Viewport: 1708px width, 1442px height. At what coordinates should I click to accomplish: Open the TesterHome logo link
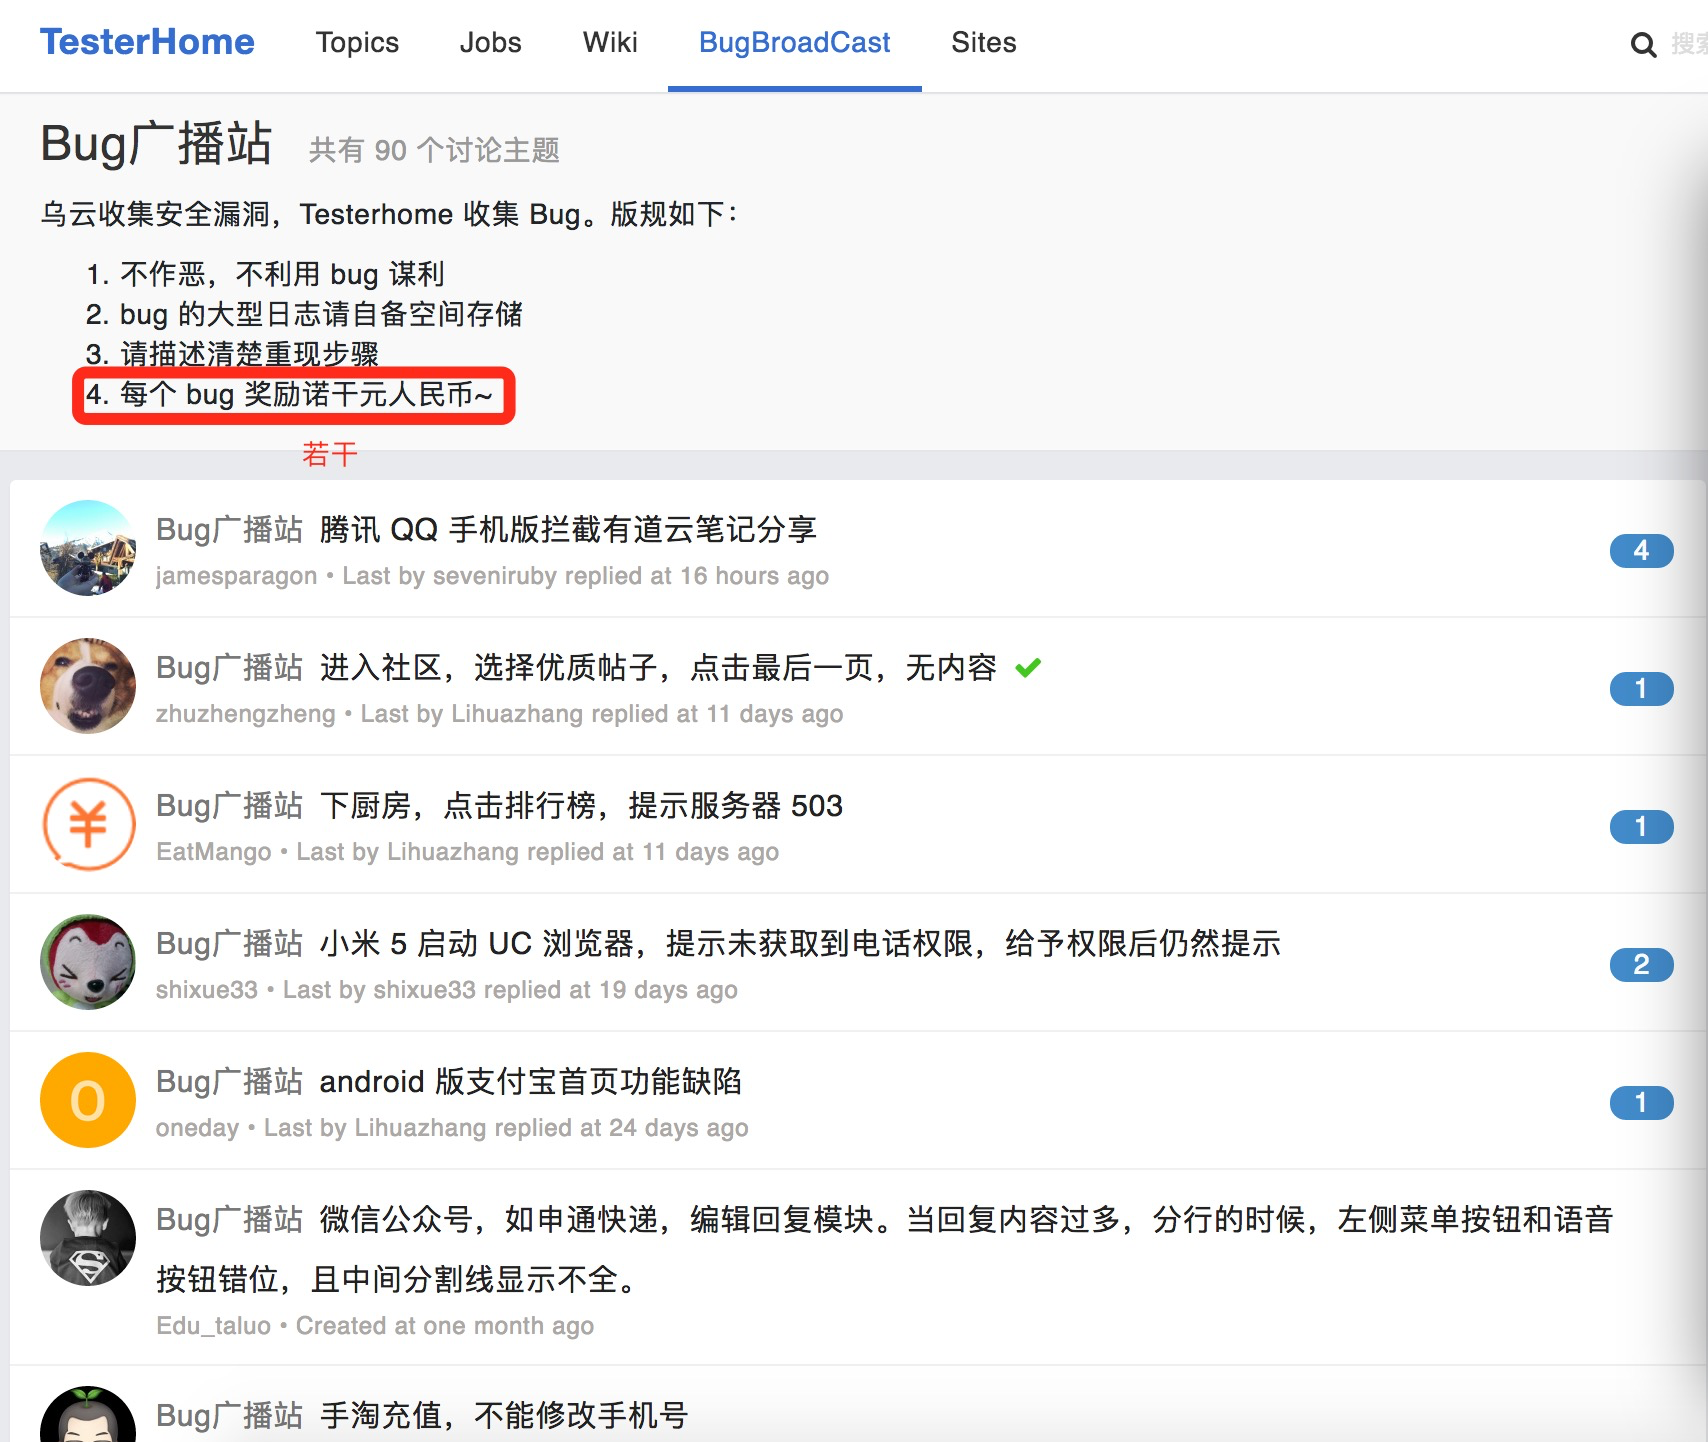(x=147, y=42)
